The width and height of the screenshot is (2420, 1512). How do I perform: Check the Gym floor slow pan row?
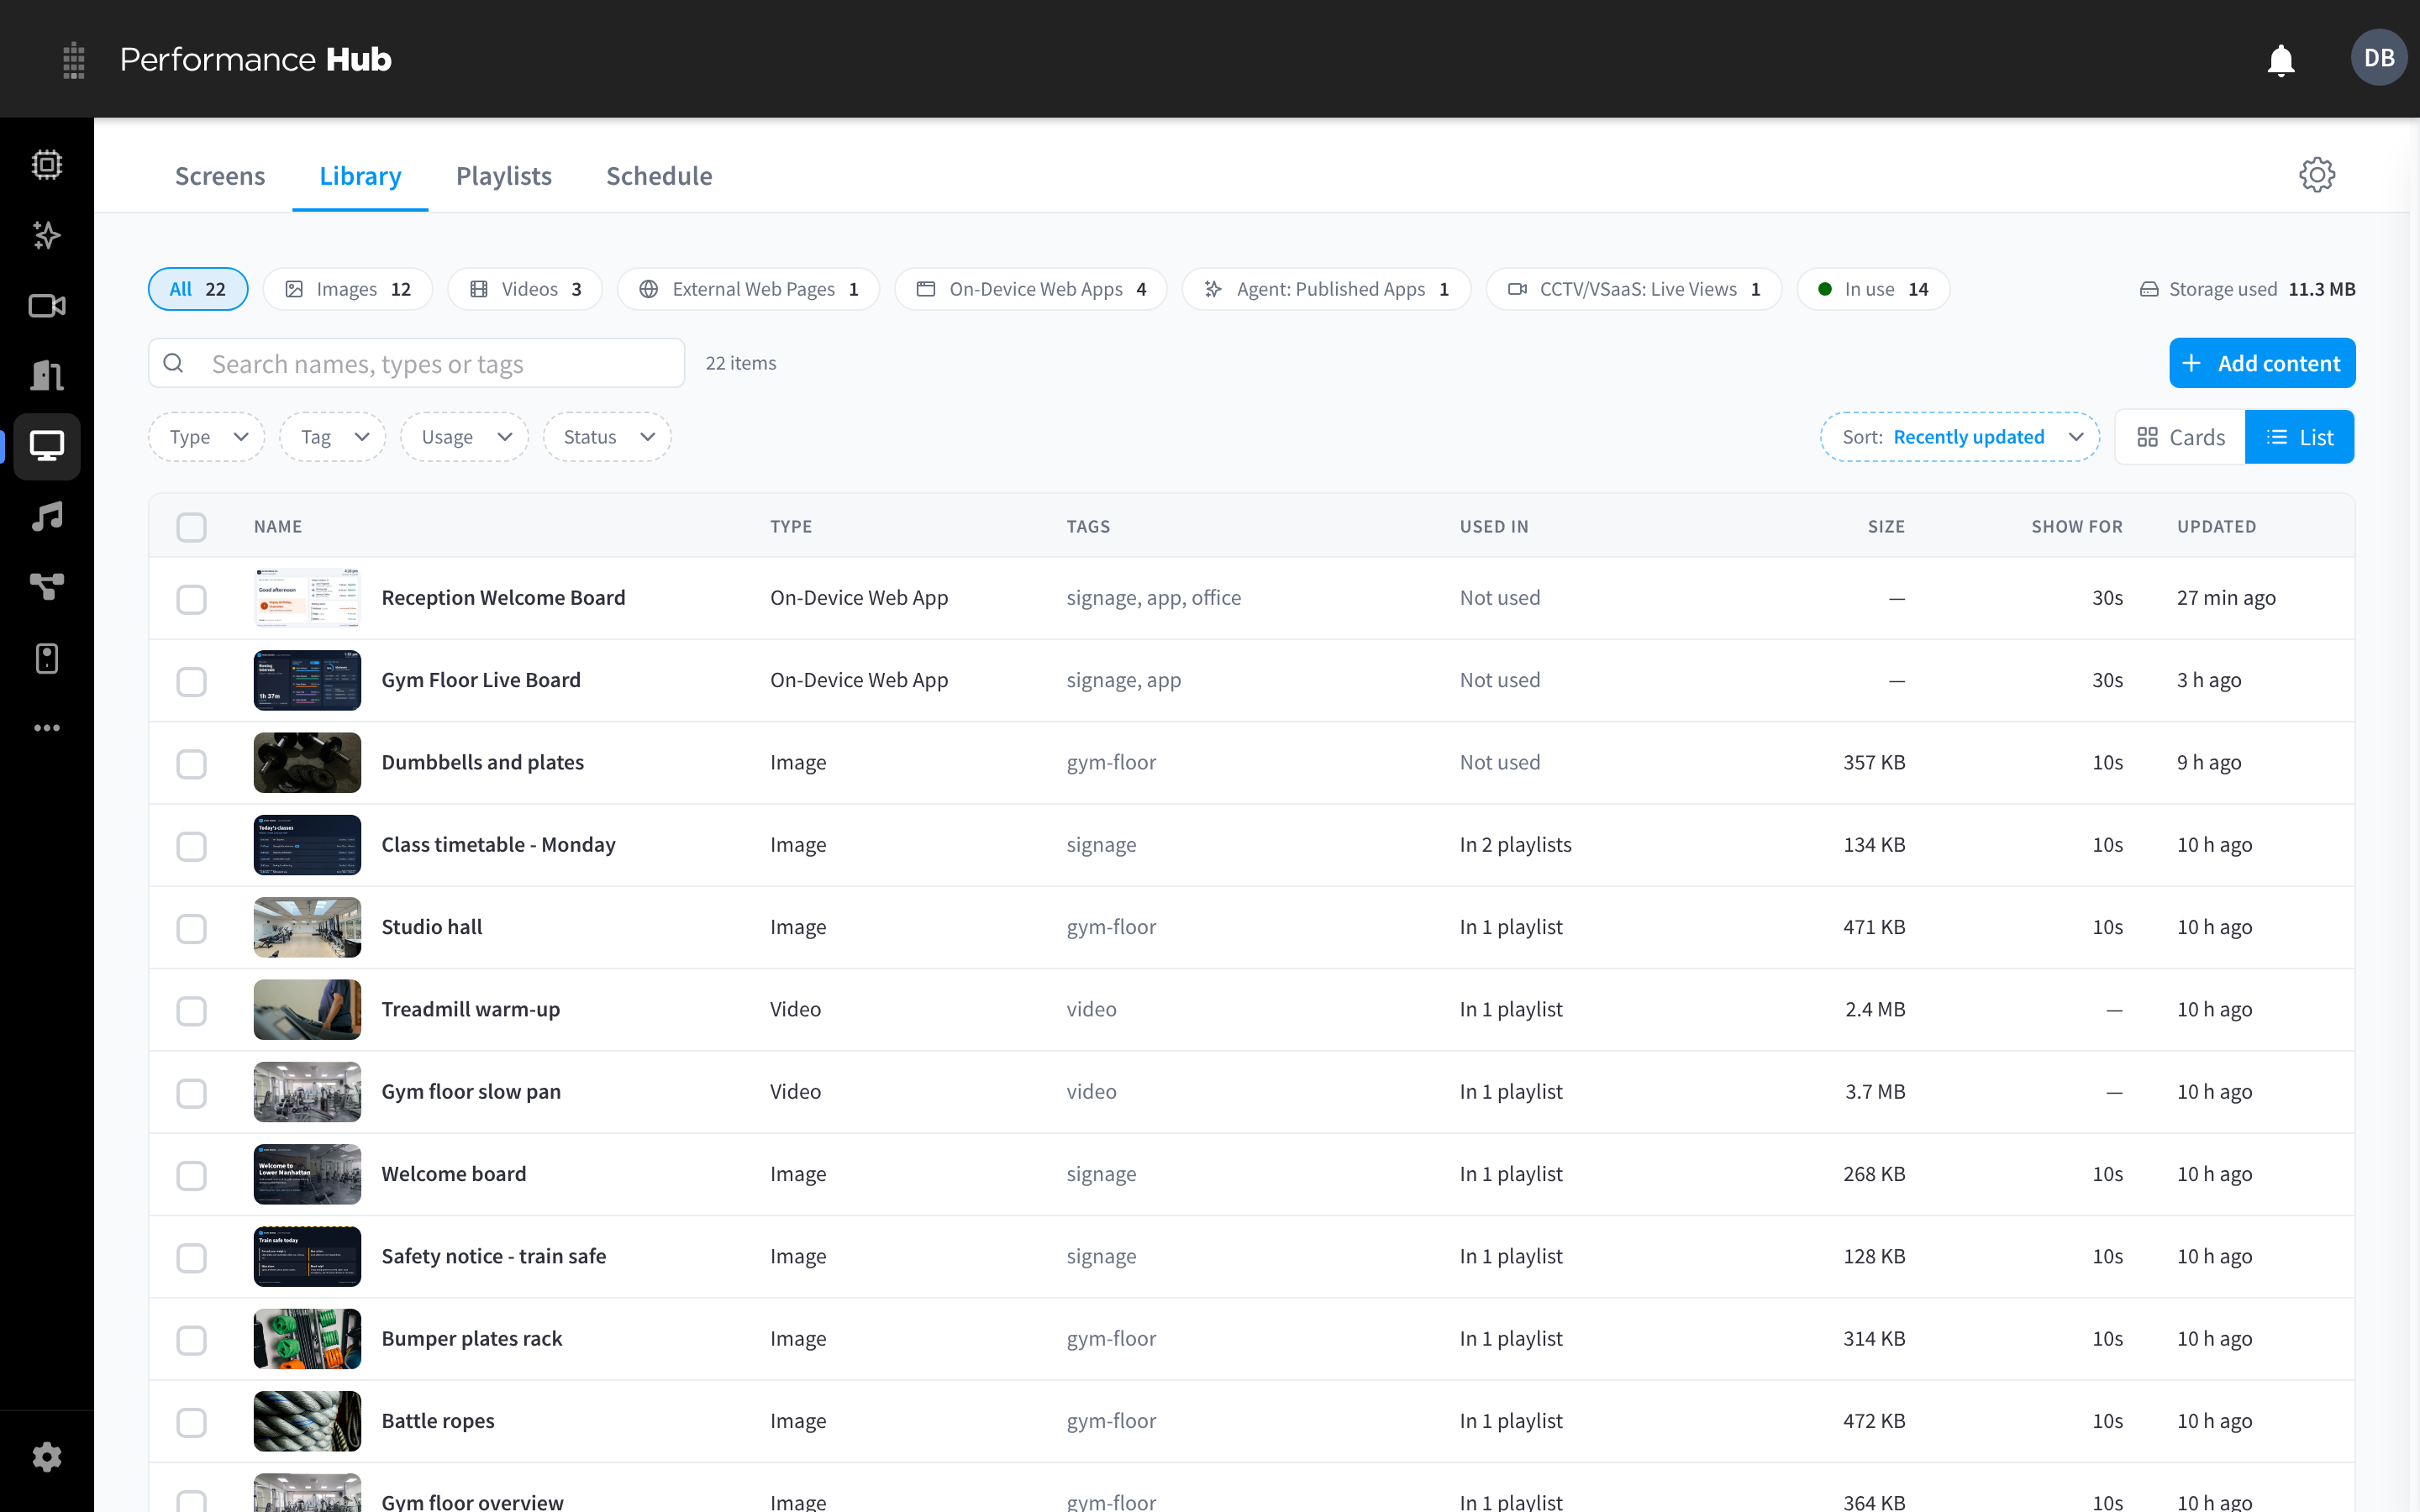point(191,1092)
